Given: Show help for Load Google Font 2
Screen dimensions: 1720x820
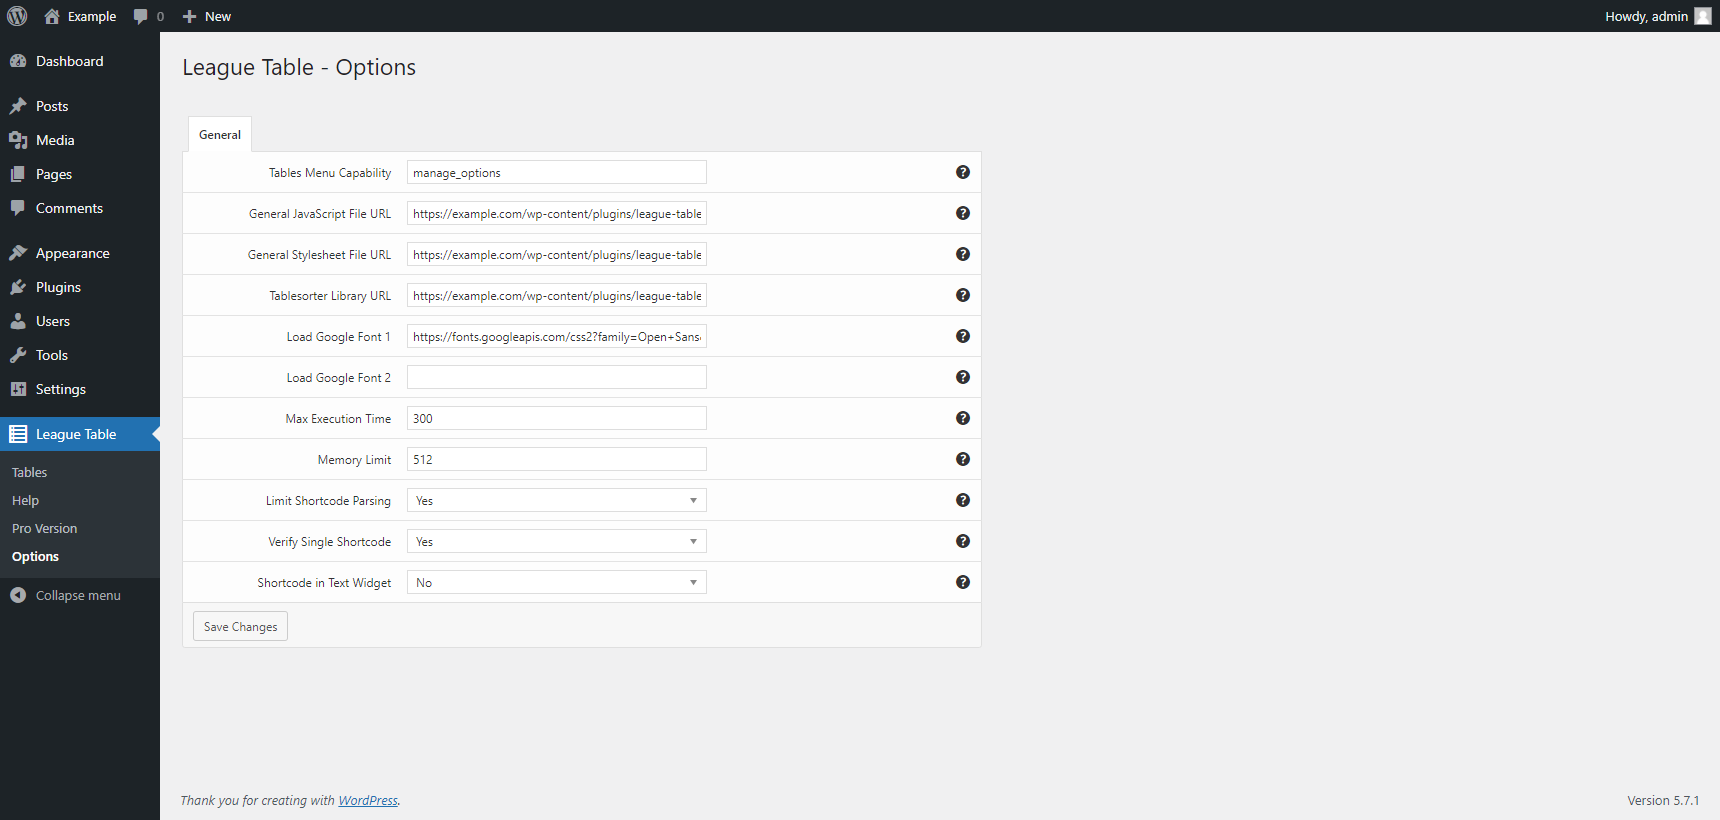Looking at the screenshot, I should (963, 377).
